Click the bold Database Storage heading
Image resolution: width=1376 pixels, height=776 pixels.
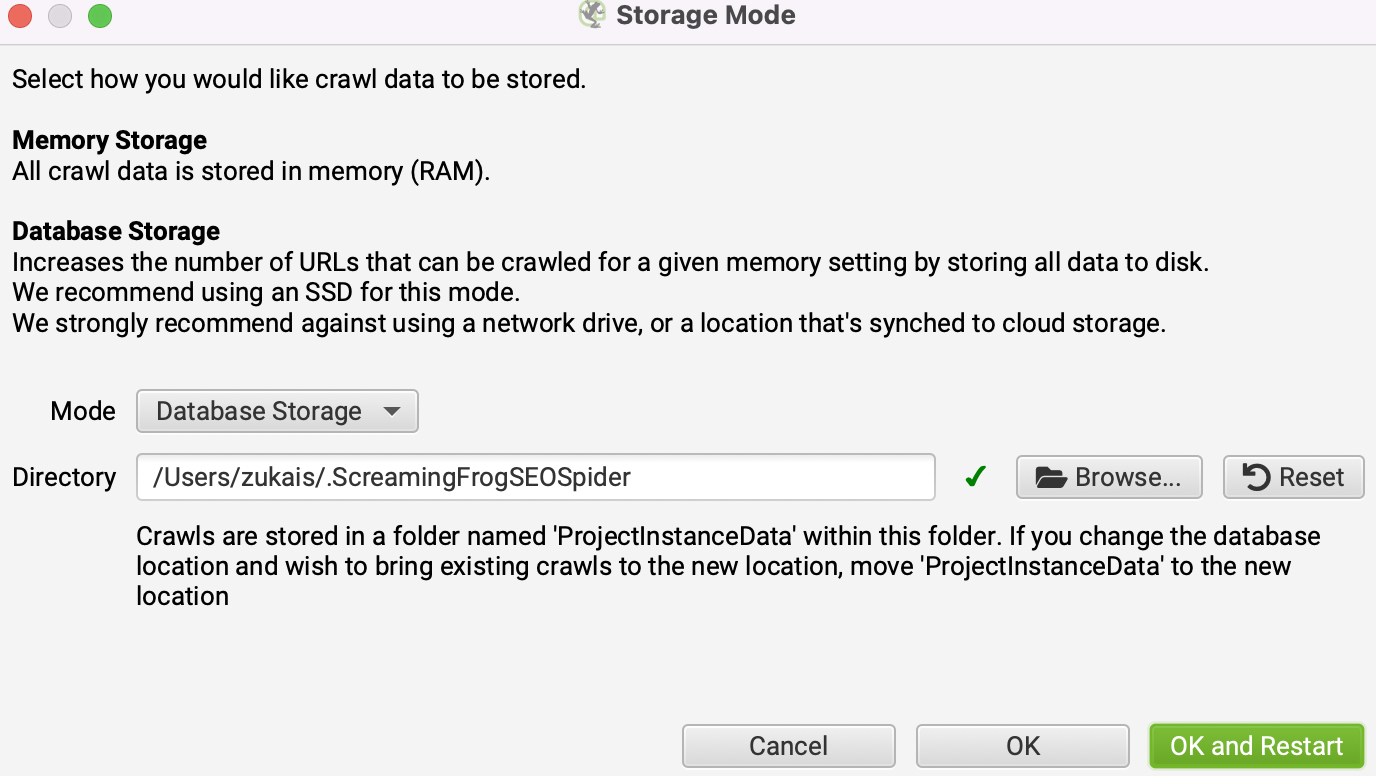point(116,231)
